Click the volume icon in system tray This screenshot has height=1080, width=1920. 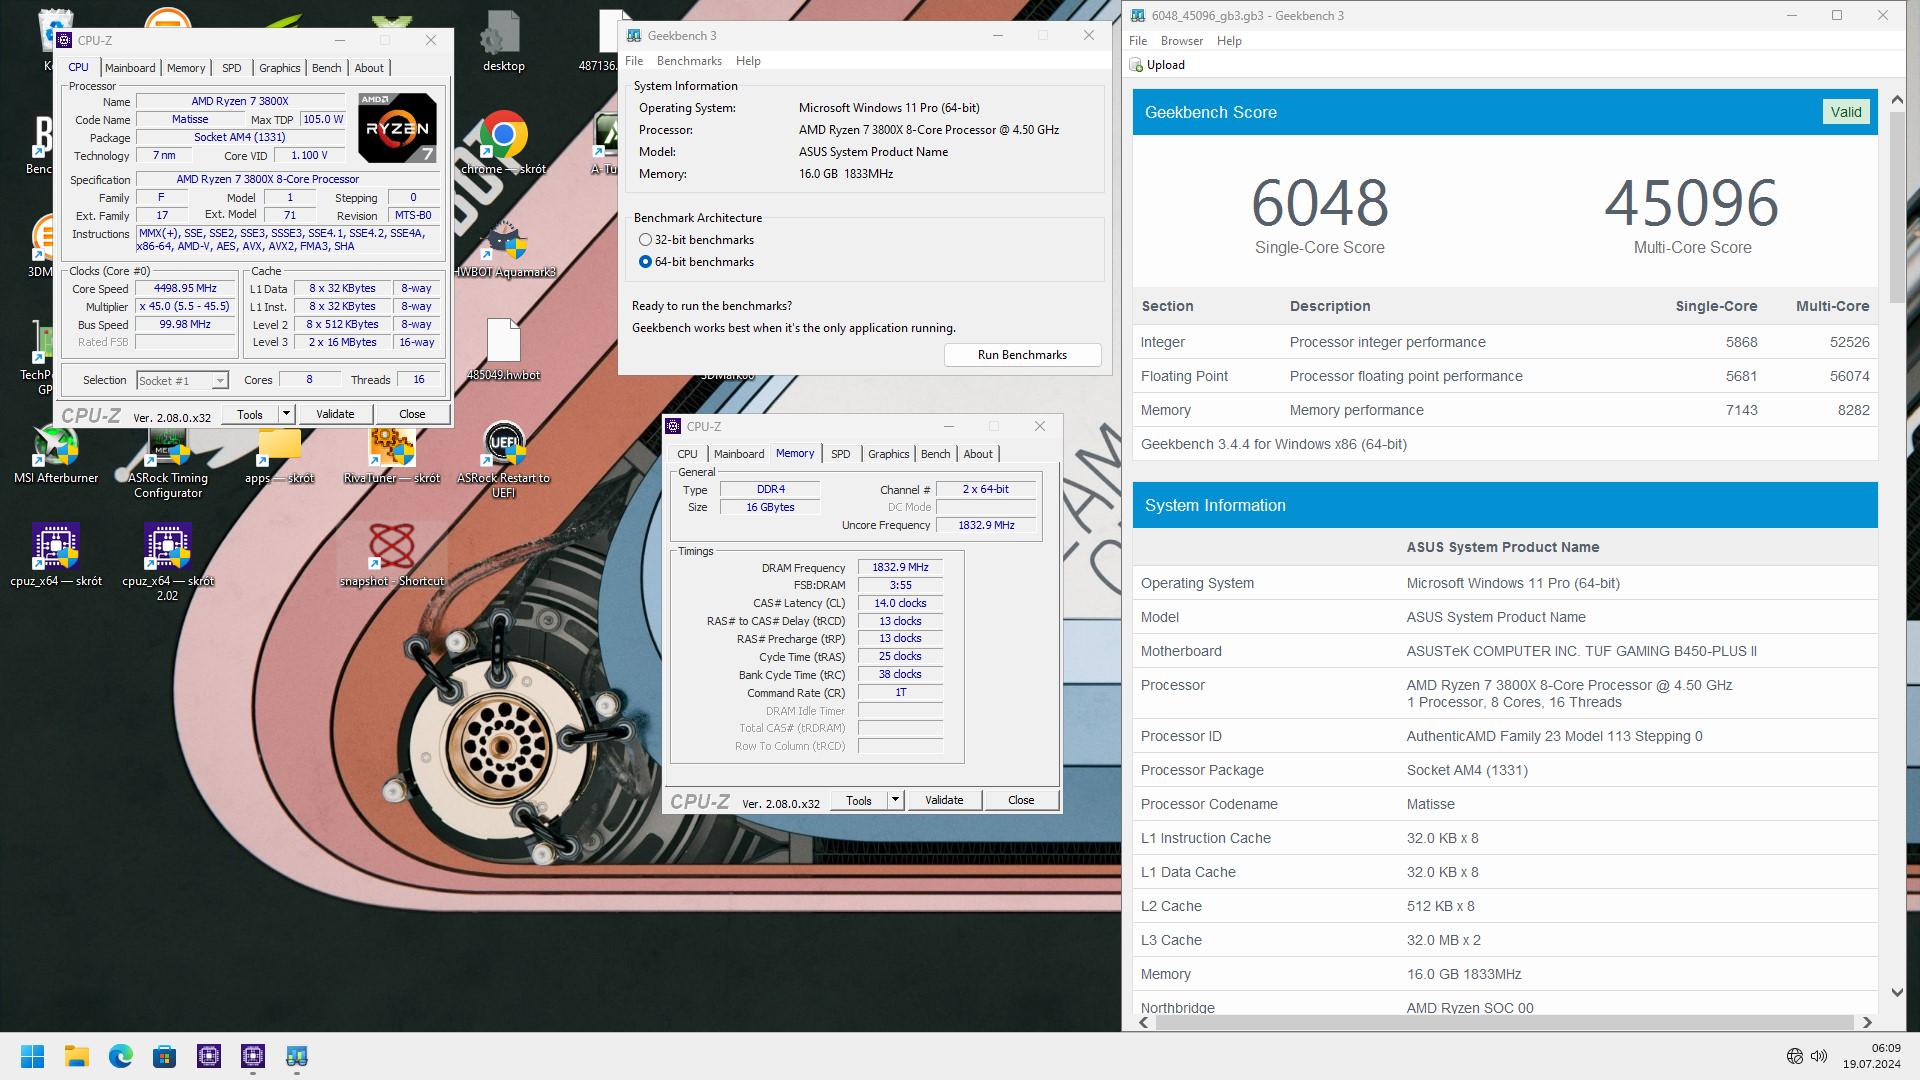pyautogui.click(x=1819, y=1056)
